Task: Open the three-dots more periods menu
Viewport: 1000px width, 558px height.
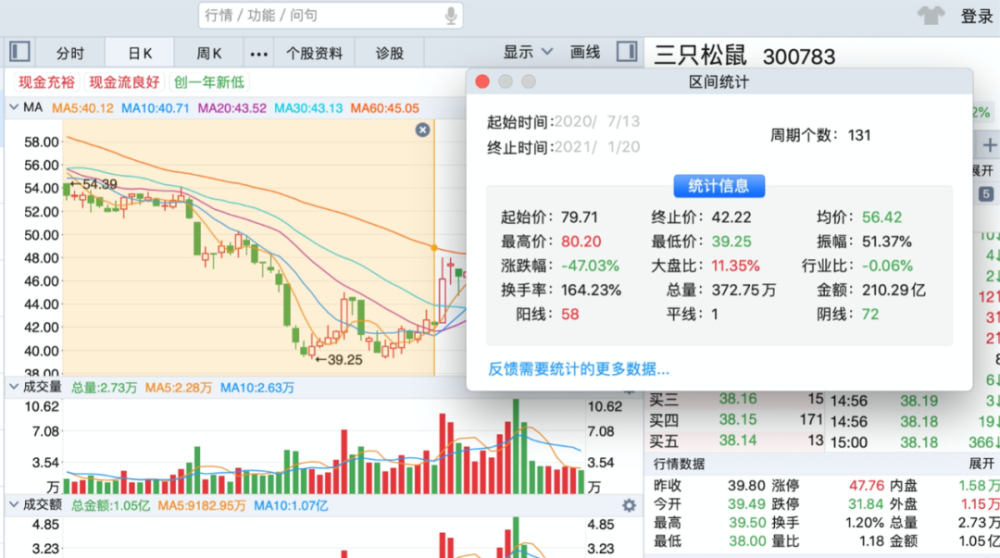Action: coord(259,53)
